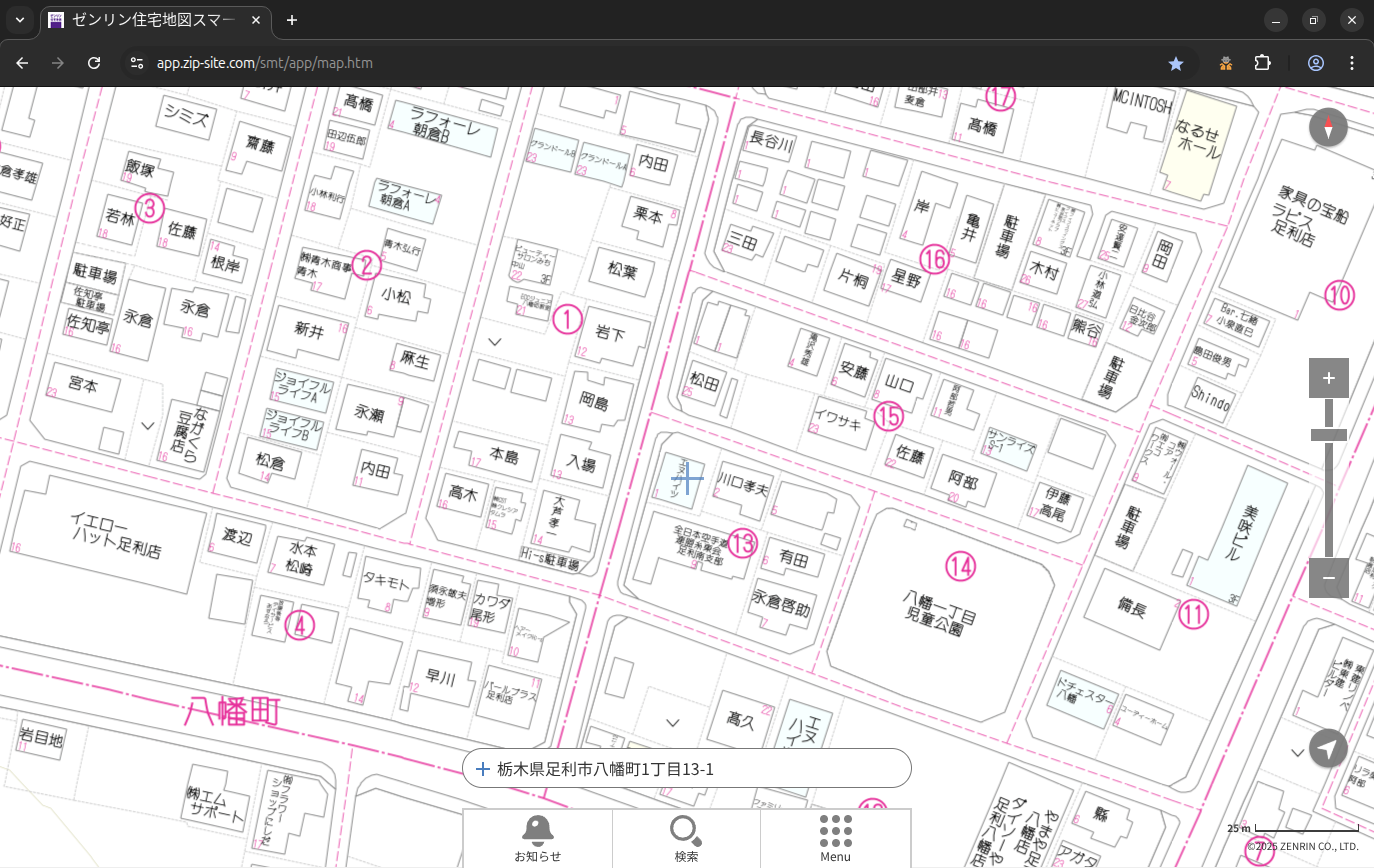Click 家具の宝船 ラビス足利店 label

(1311, 215)
